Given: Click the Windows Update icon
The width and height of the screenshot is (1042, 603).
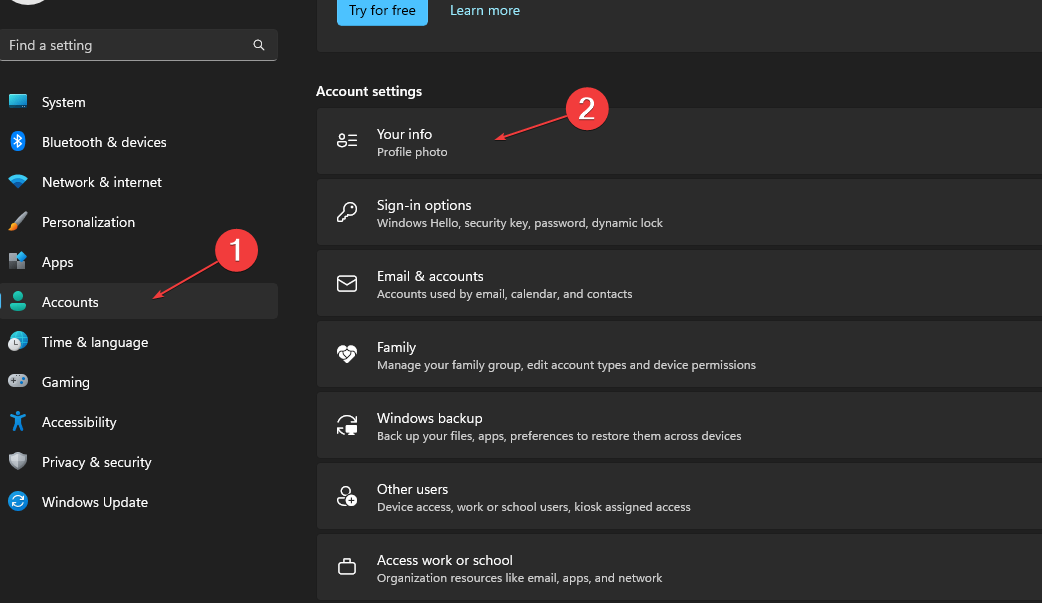Looking at the screenshot, I should point(18,501).
